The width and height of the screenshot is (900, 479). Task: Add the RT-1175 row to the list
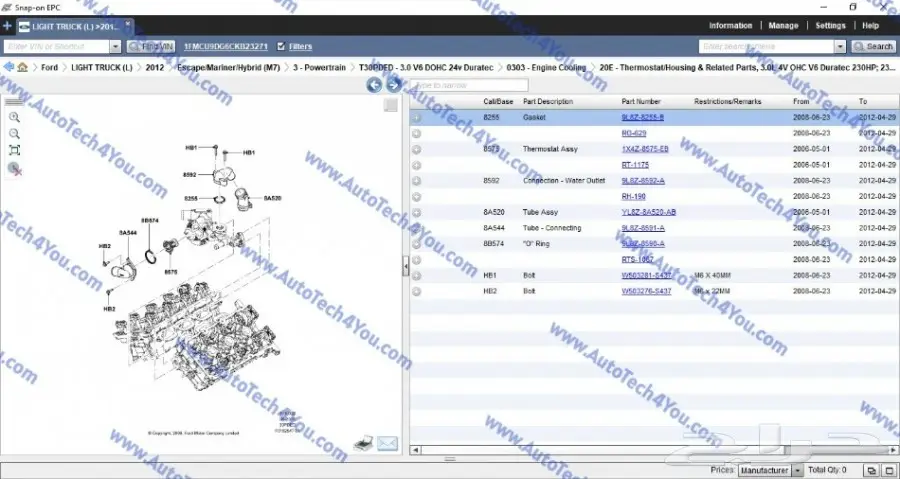coord(417,165)
